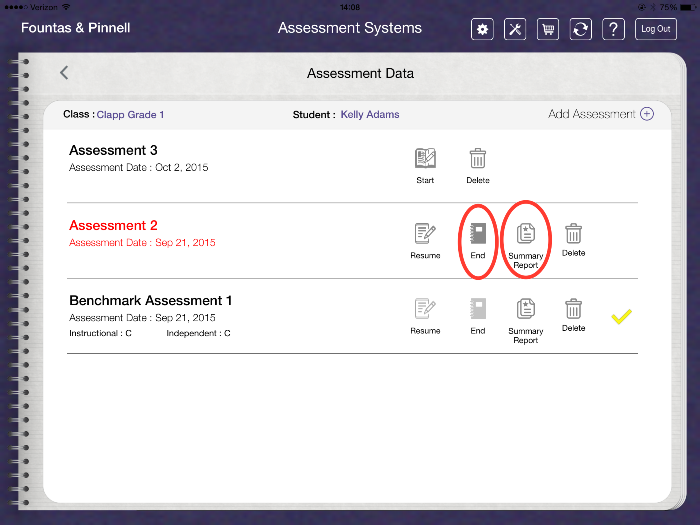Log out of Assessment Systems

pyautogui.click(x=656, y=29)
